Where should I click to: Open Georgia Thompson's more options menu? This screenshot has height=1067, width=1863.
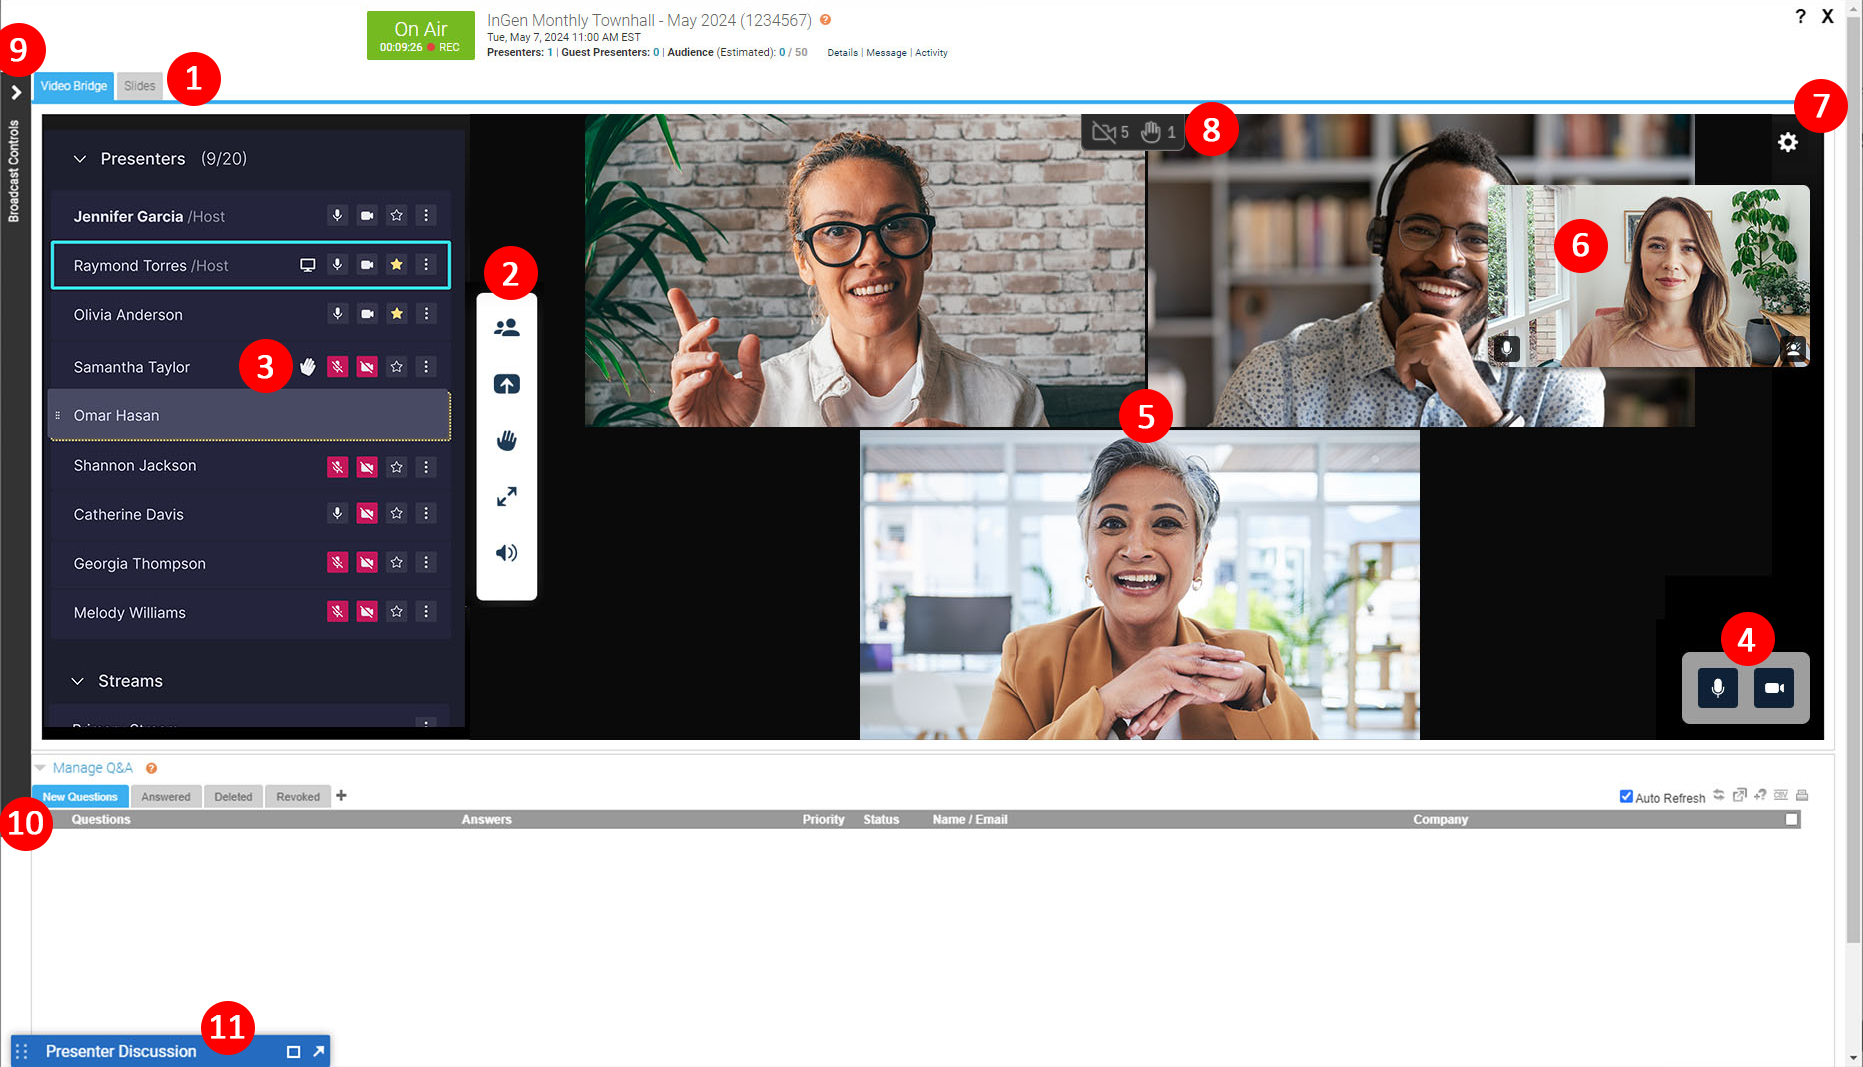tap(426, 563)
